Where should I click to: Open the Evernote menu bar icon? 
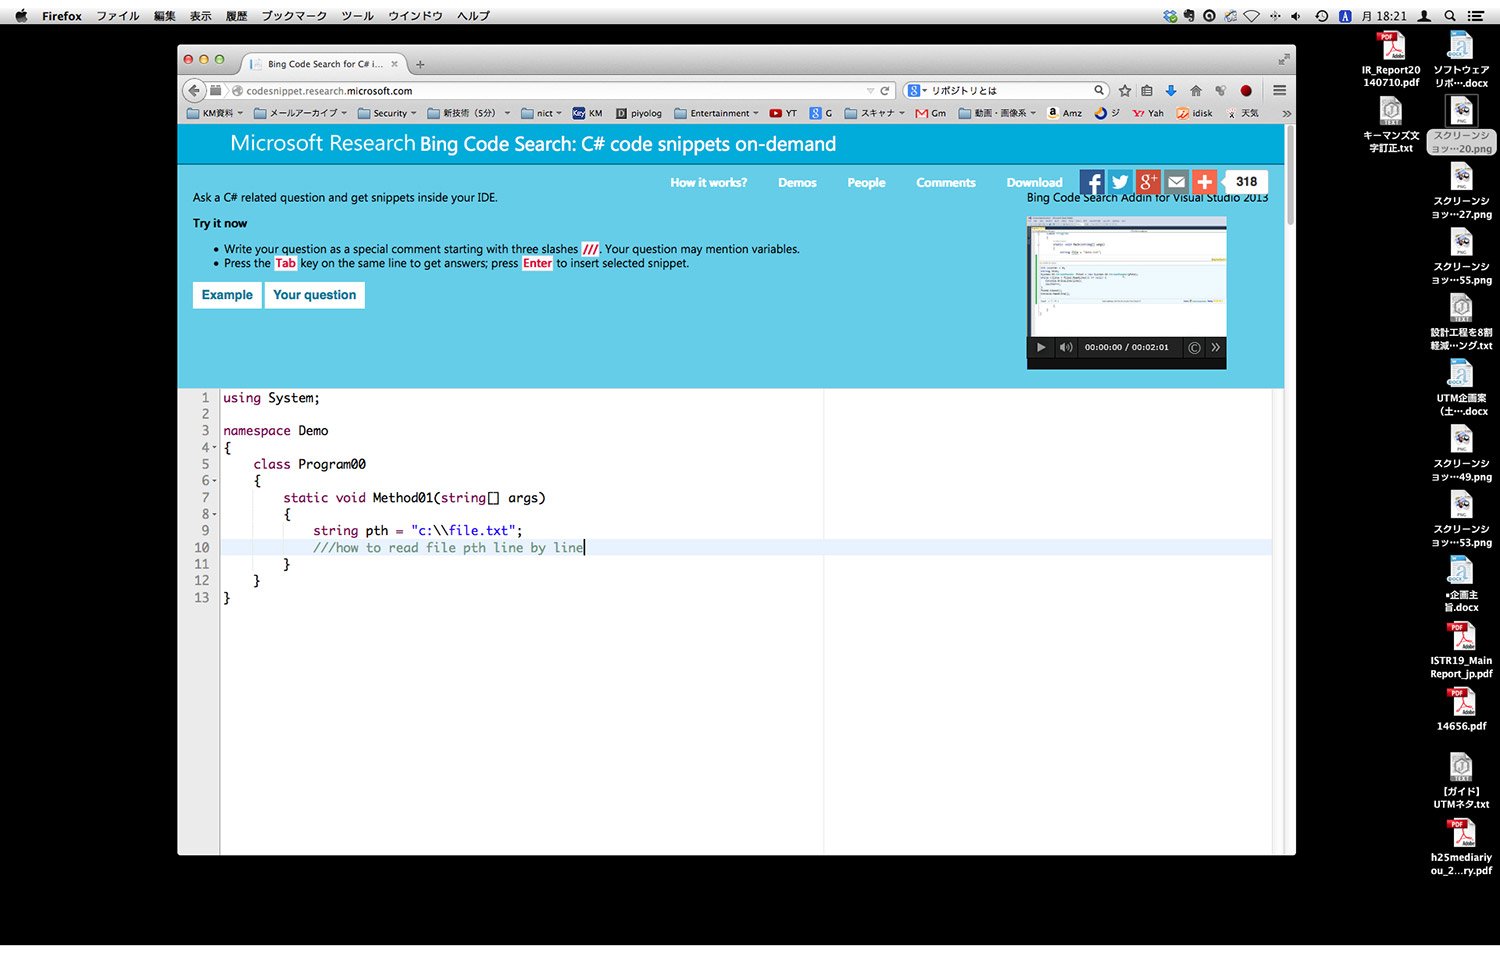coord(1189,16)
